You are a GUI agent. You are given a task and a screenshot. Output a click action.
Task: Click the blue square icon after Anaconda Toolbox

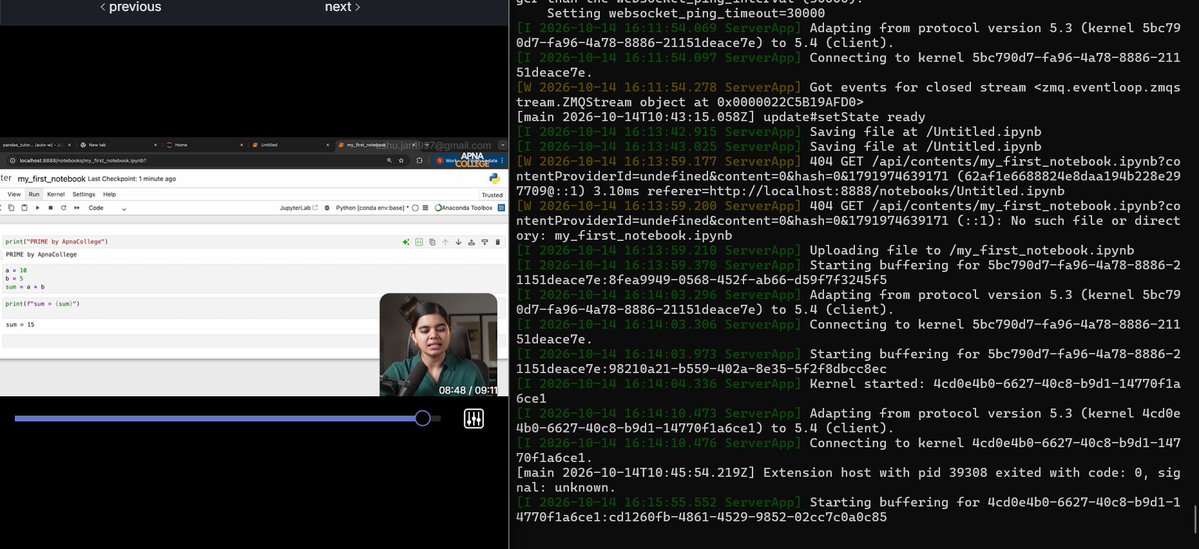pos(501,208)
